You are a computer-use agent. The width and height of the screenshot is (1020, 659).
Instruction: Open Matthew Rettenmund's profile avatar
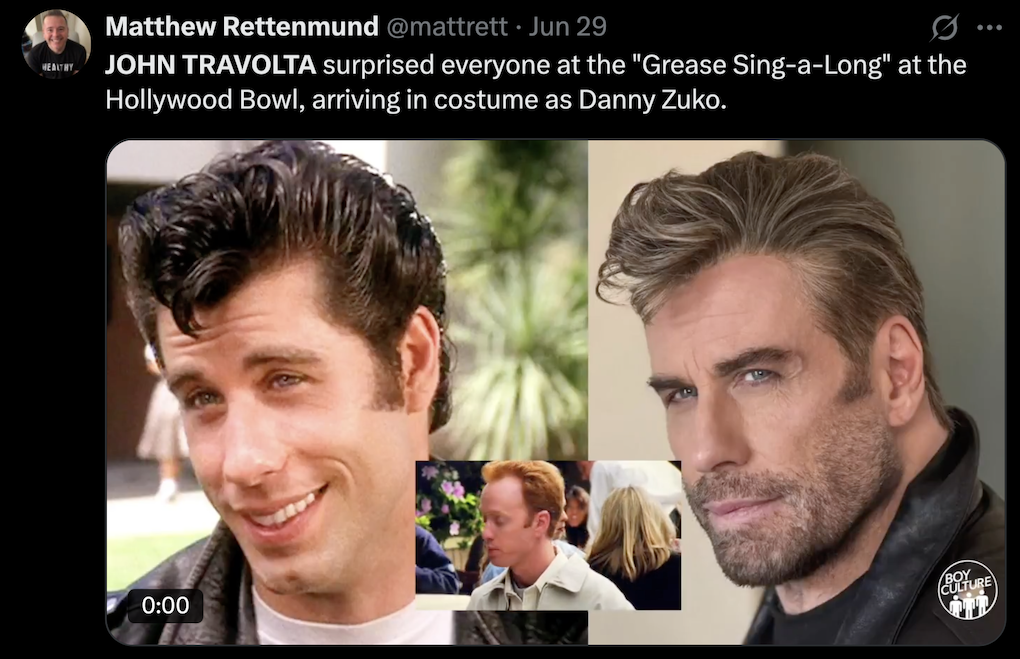pyautogui.click(x=57, y=44)
